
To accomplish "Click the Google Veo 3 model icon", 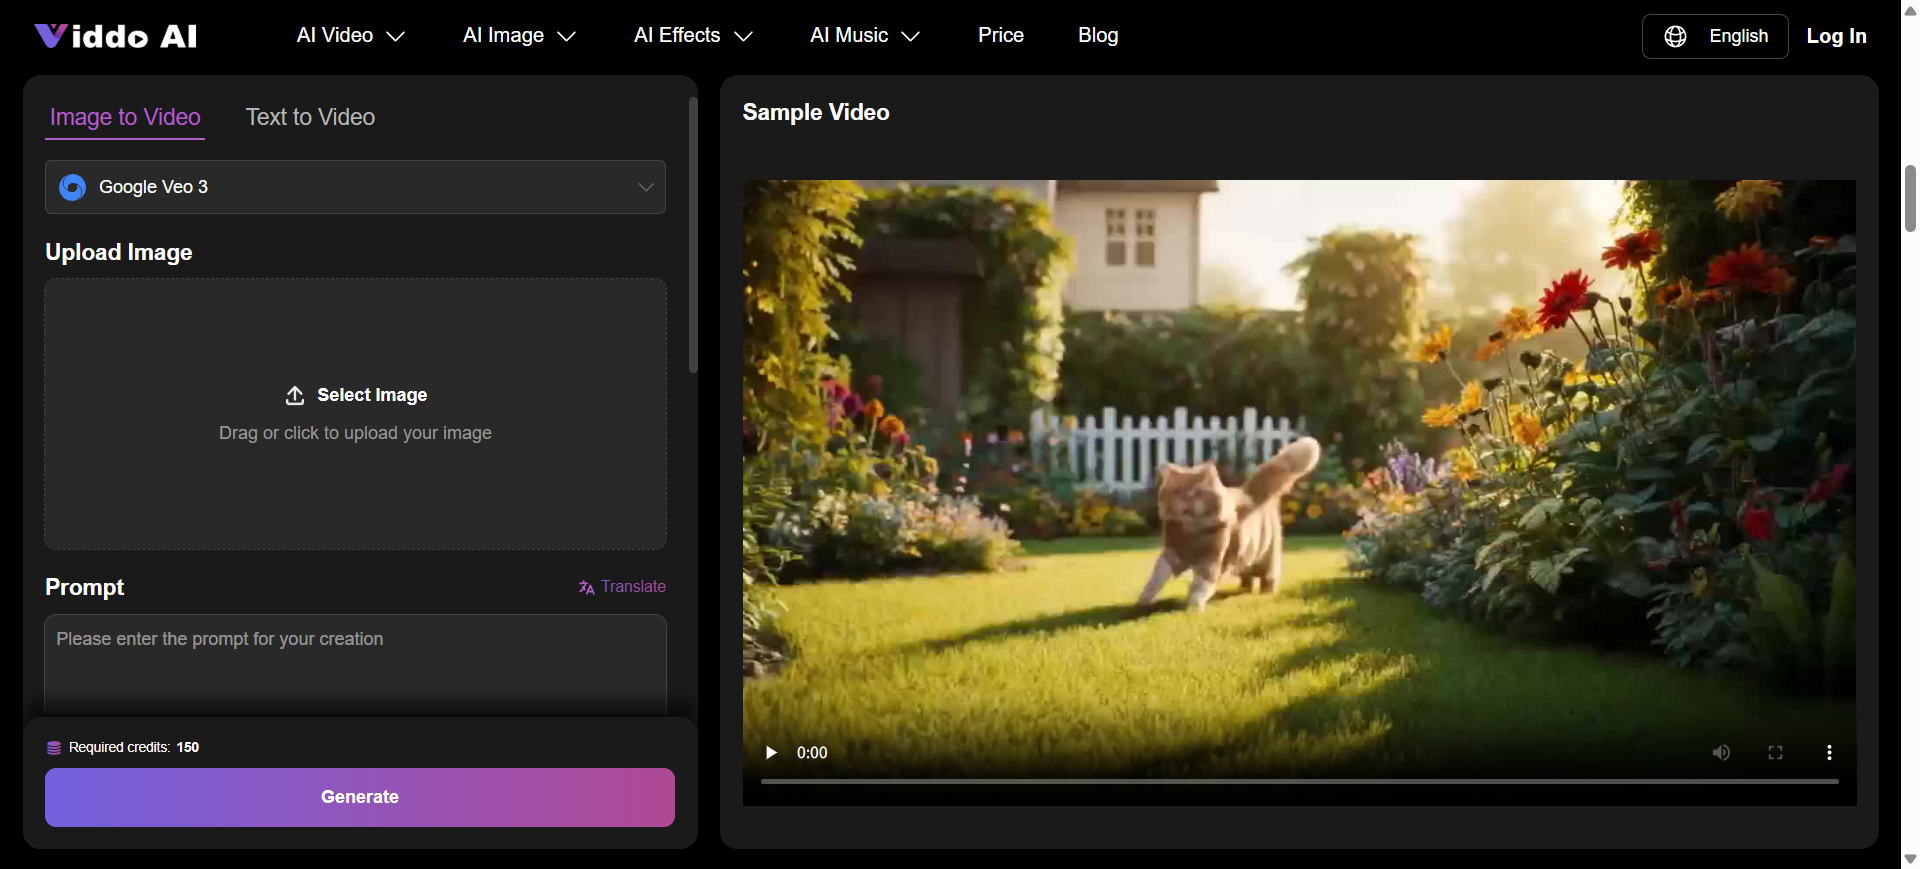I will tap(73, 187).
